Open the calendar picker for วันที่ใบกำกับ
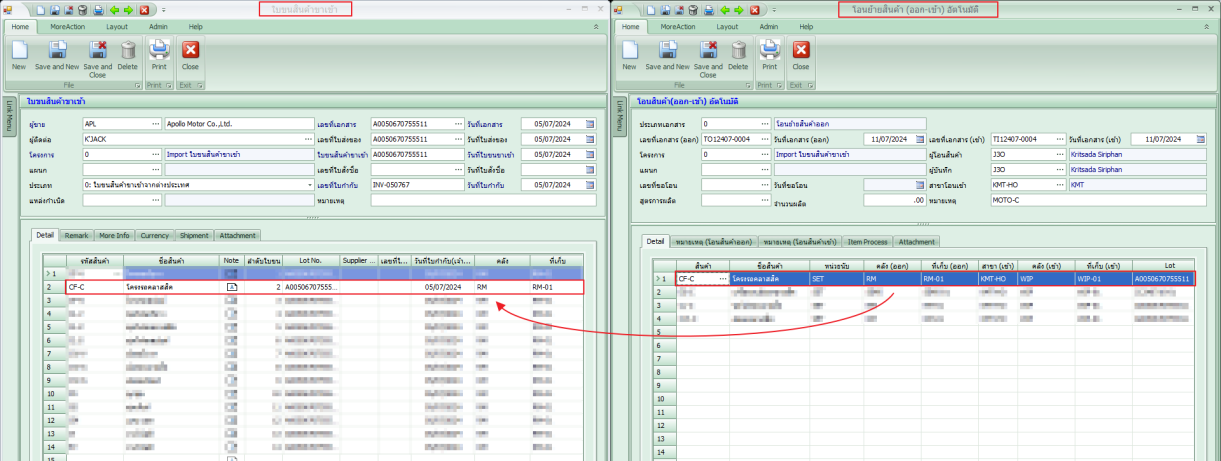The image size is (1221, 461). [x=590, y=185]
